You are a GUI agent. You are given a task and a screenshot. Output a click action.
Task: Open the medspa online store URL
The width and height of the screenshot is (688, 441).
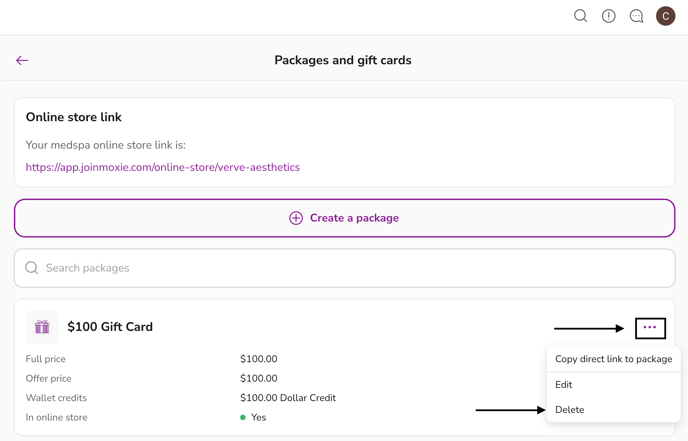(x=163, y=168)
